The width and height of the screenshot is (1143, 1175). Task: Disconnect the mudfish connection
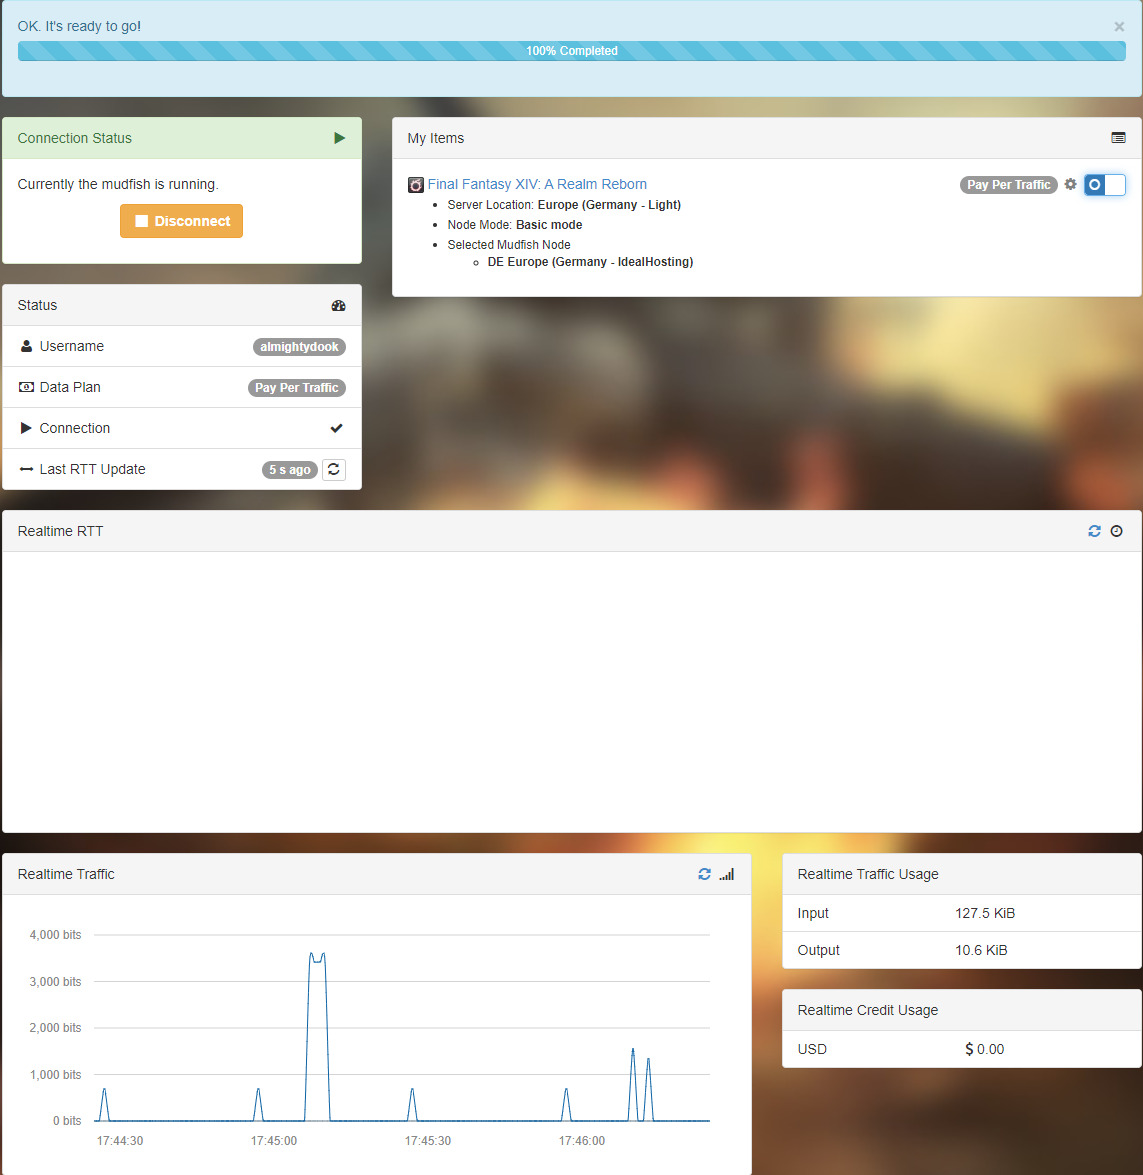click(x=181, y=221)
